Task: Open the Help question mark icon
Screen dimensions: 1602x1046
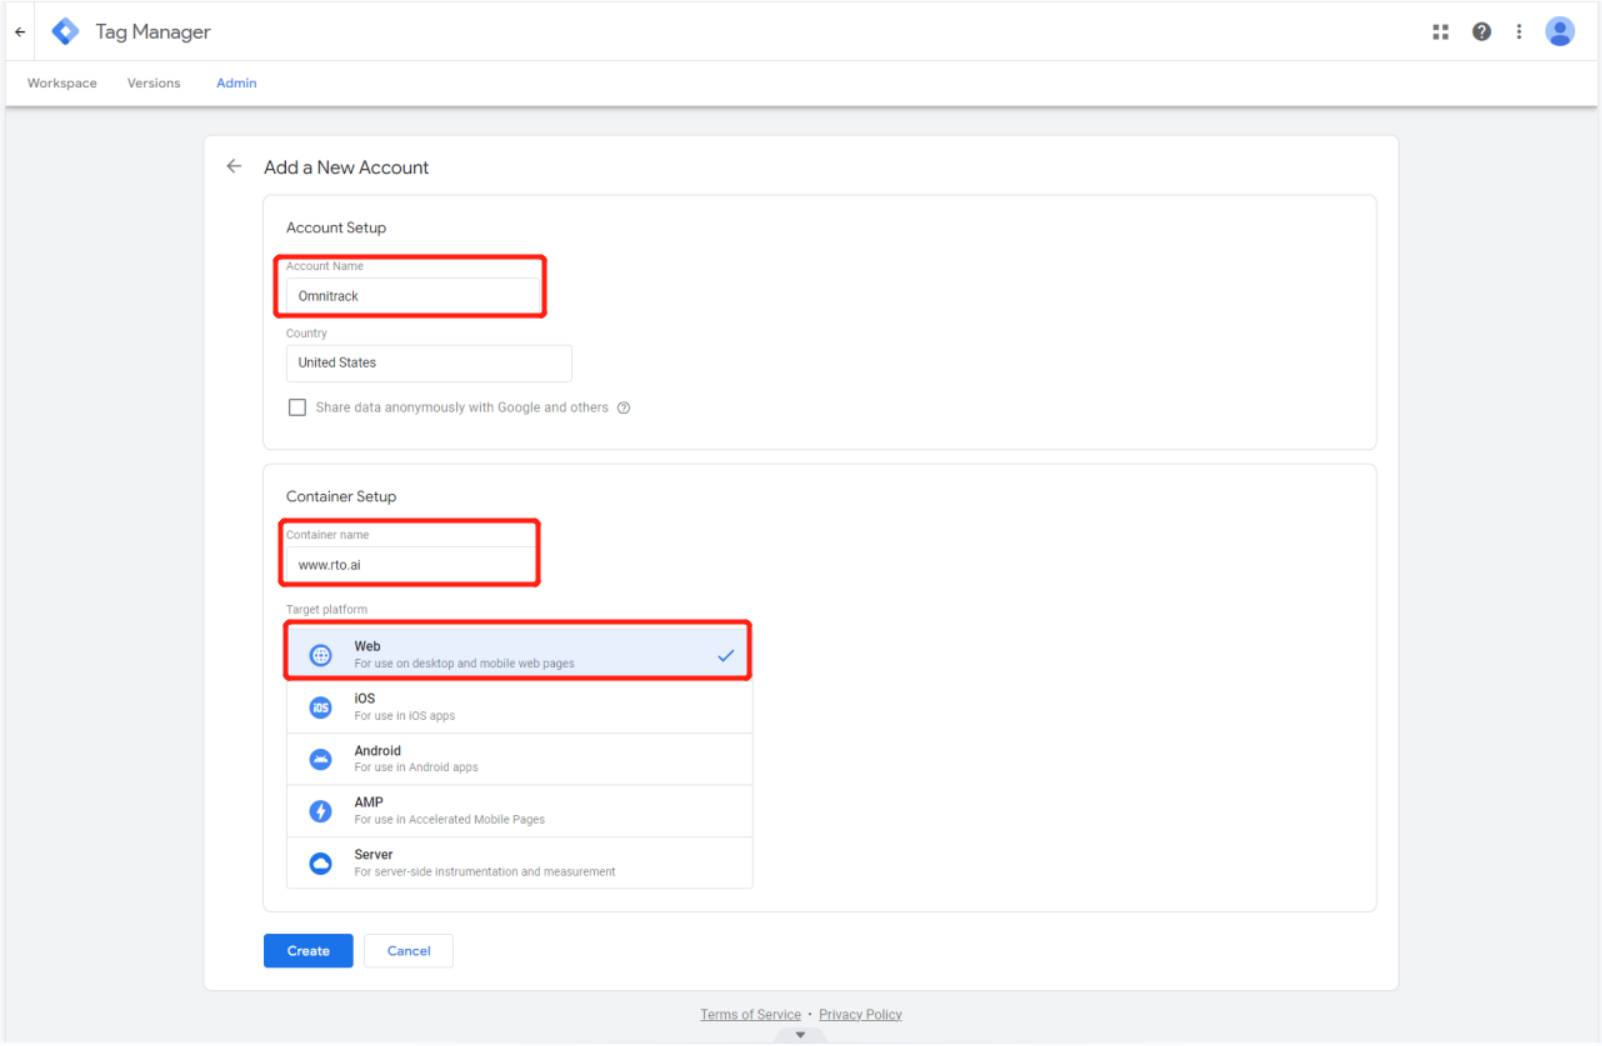Action: click(1481, 32)
